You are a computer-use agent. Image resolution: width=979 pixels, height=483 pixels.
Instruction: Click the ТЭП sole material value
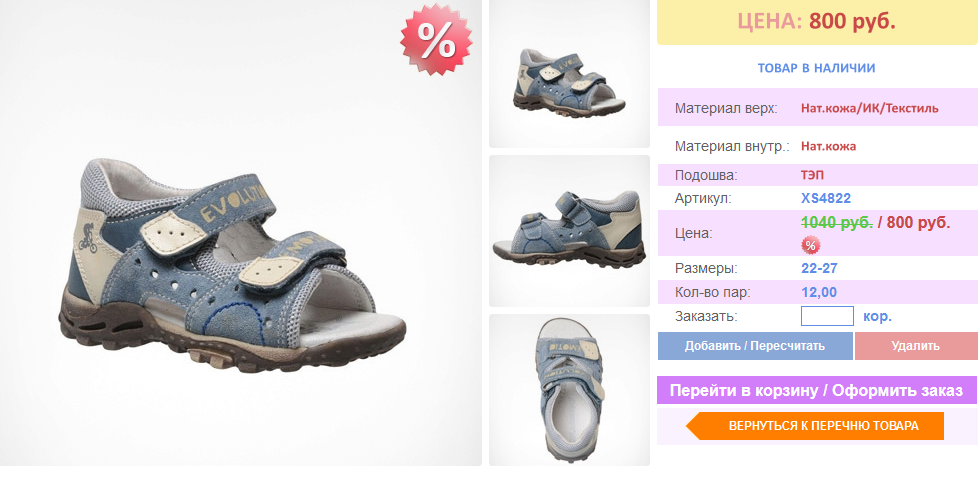(812, 175)
